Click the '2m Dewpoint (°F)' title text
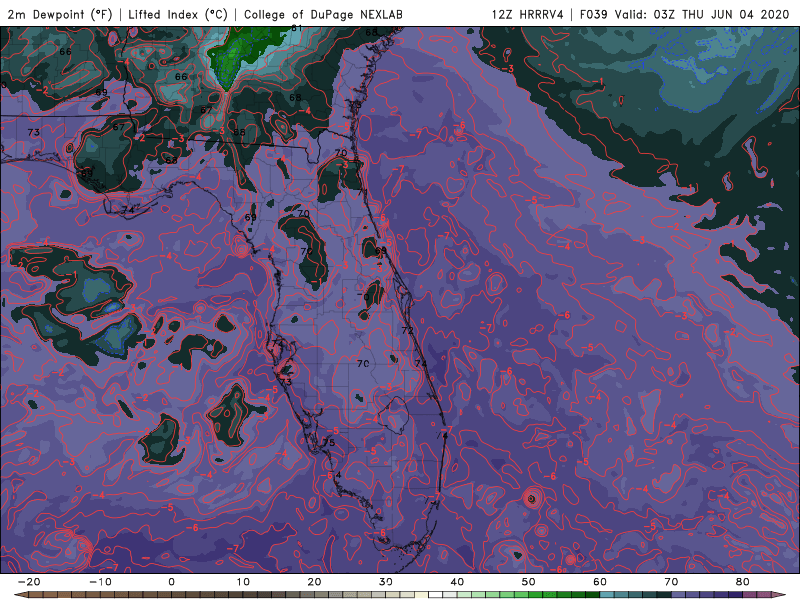This screenshot has width=800, height=600. (60, 15)
